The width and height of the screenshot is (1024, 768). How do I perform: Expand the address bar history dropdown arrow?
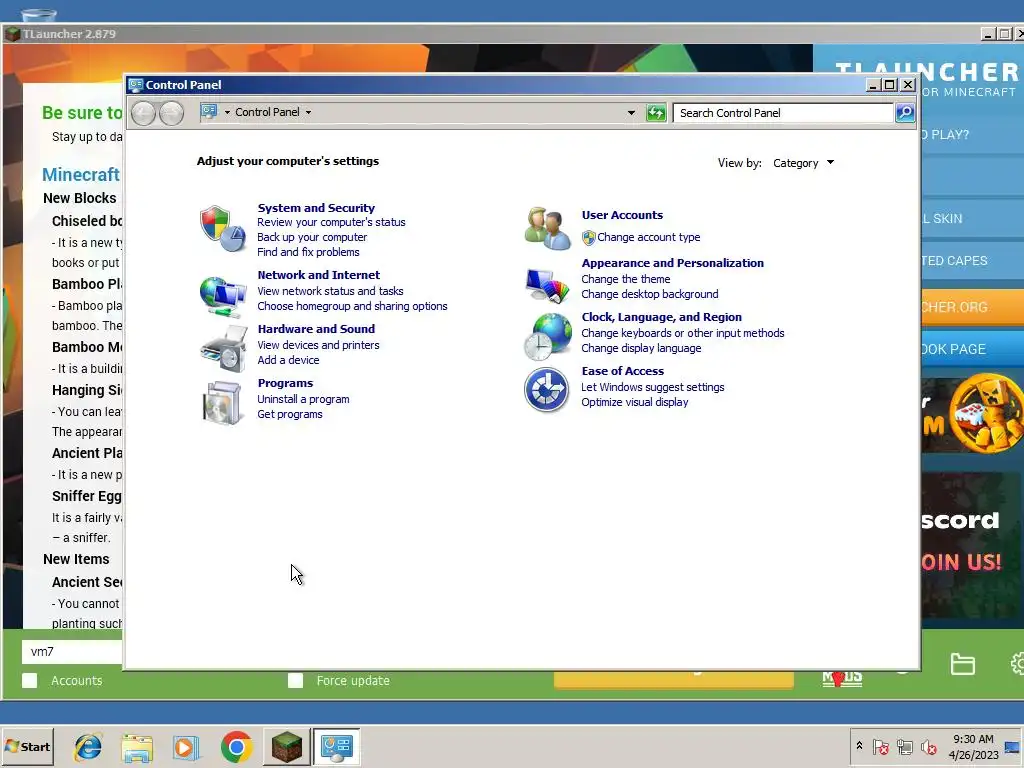pos(631,112)
